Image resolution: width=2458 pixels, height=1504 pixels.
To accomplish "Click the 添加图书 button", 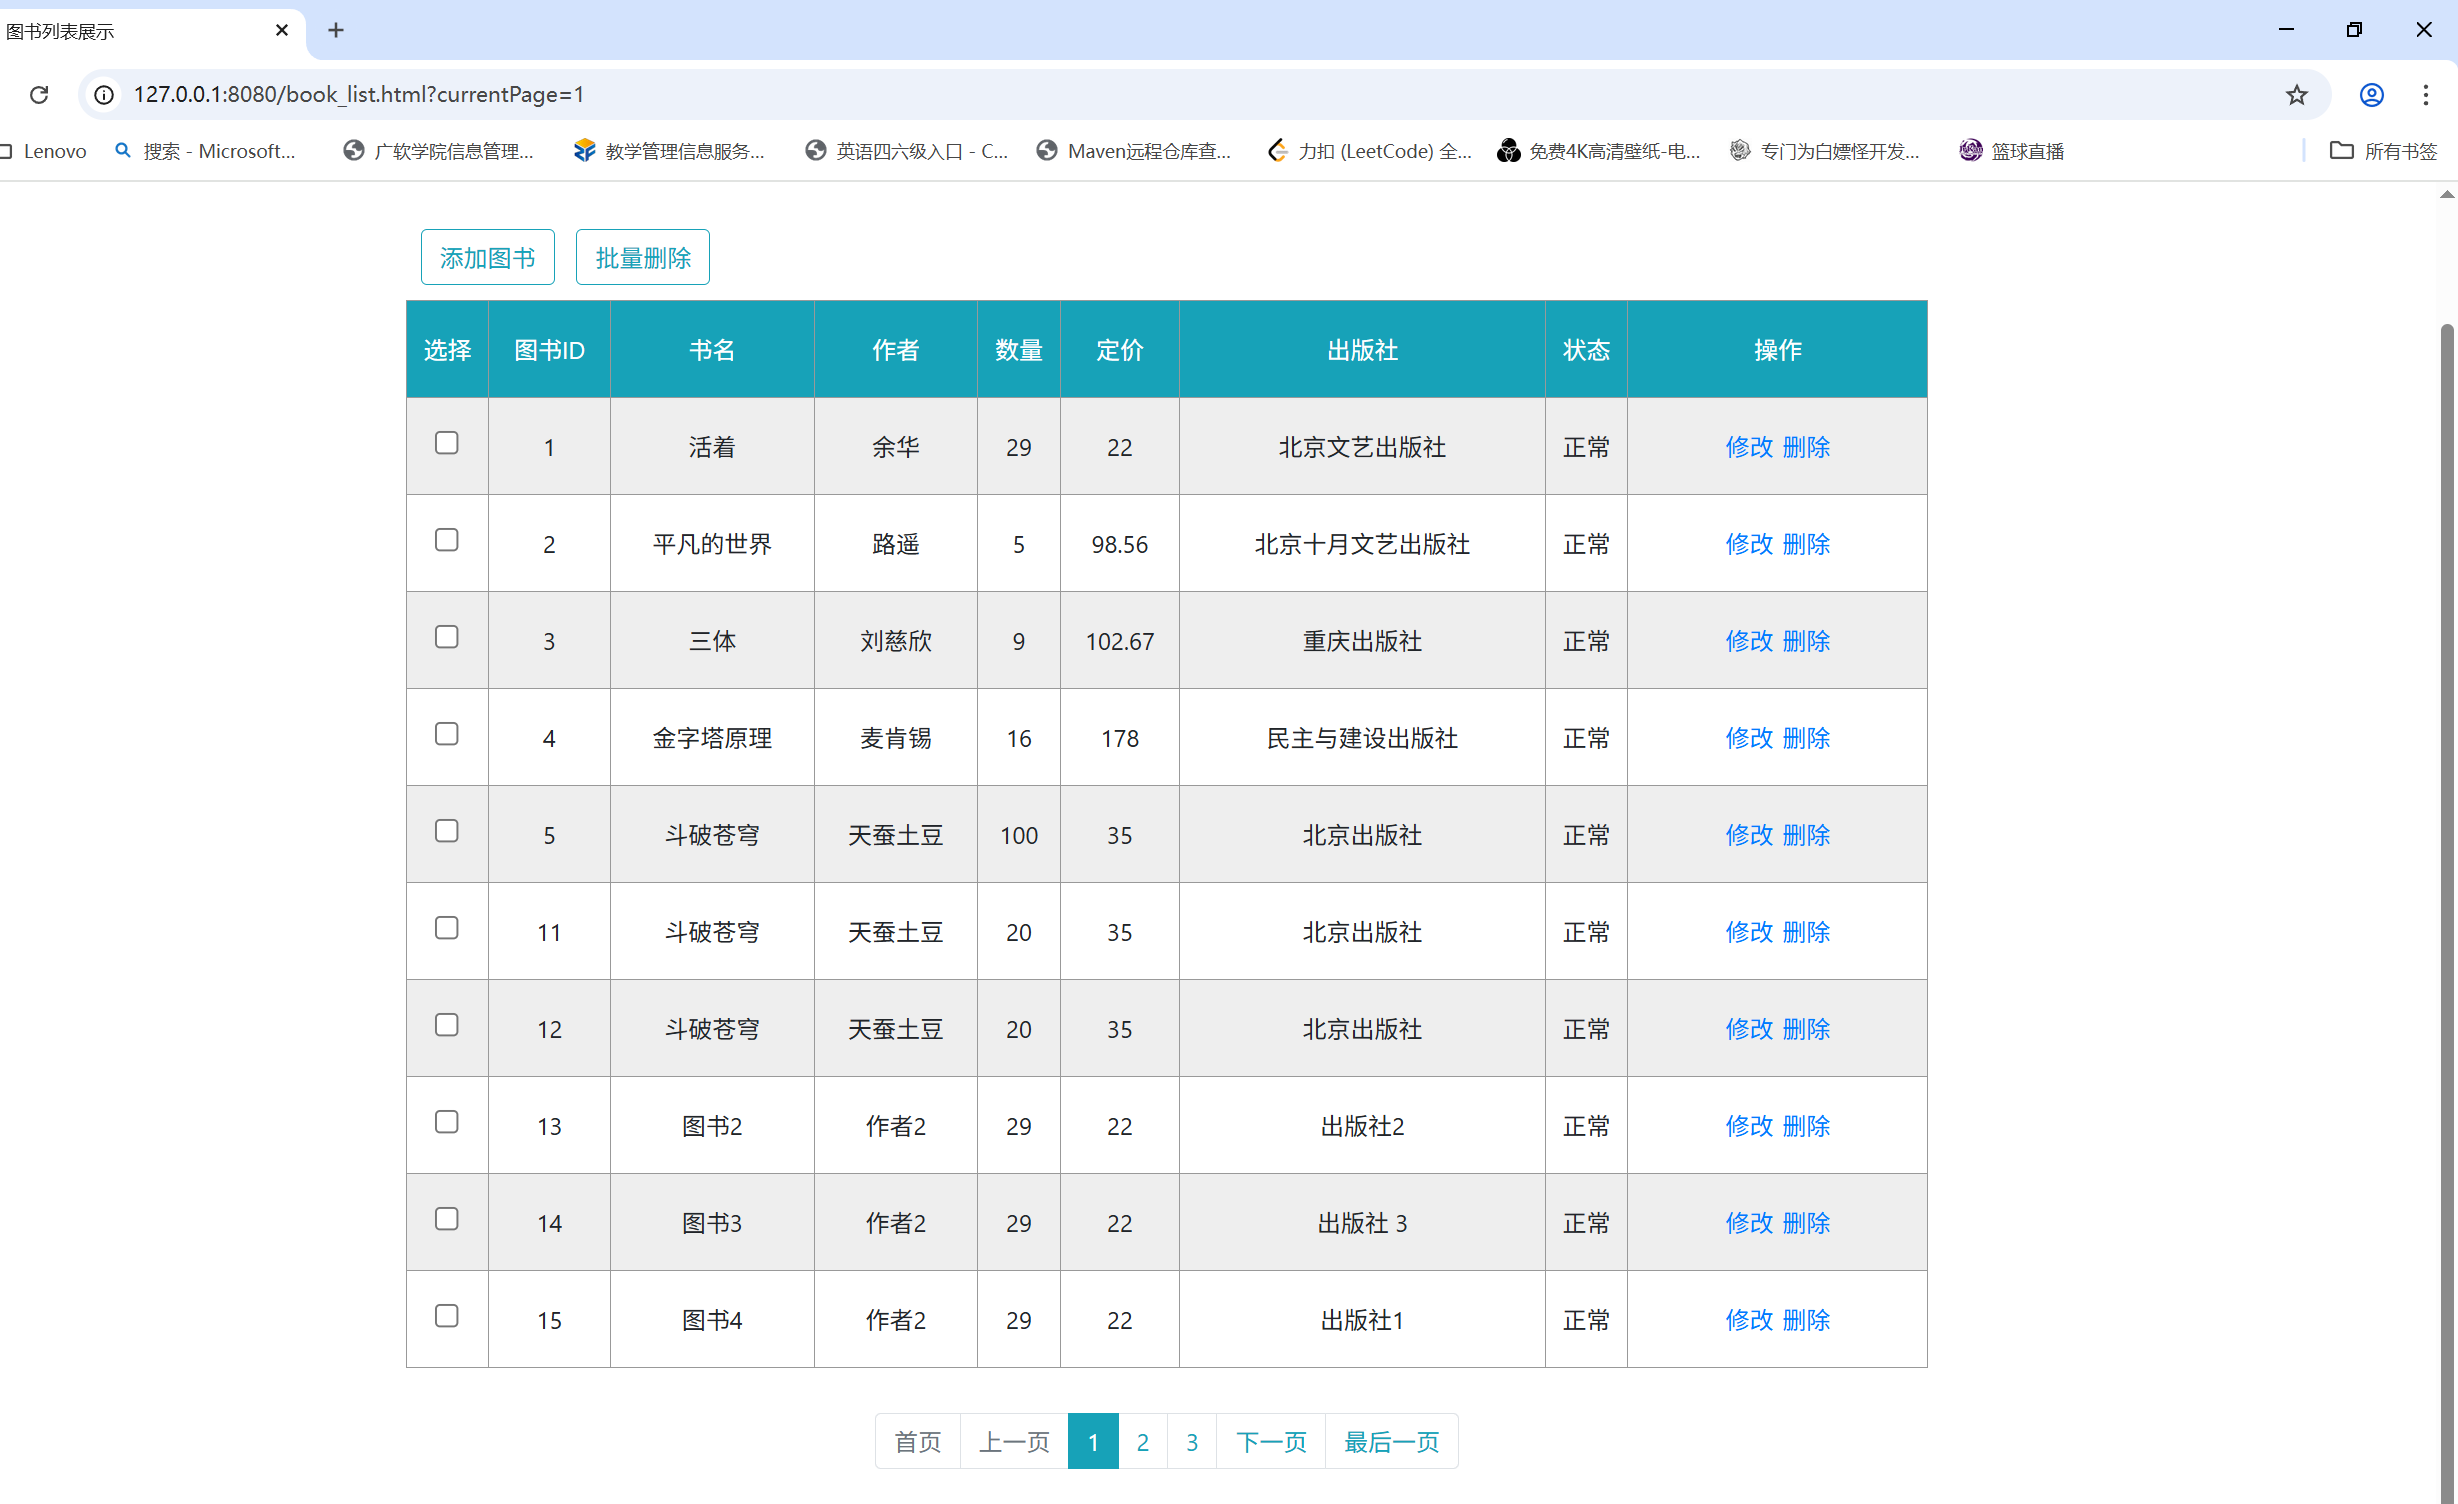I will coord(487,258).
